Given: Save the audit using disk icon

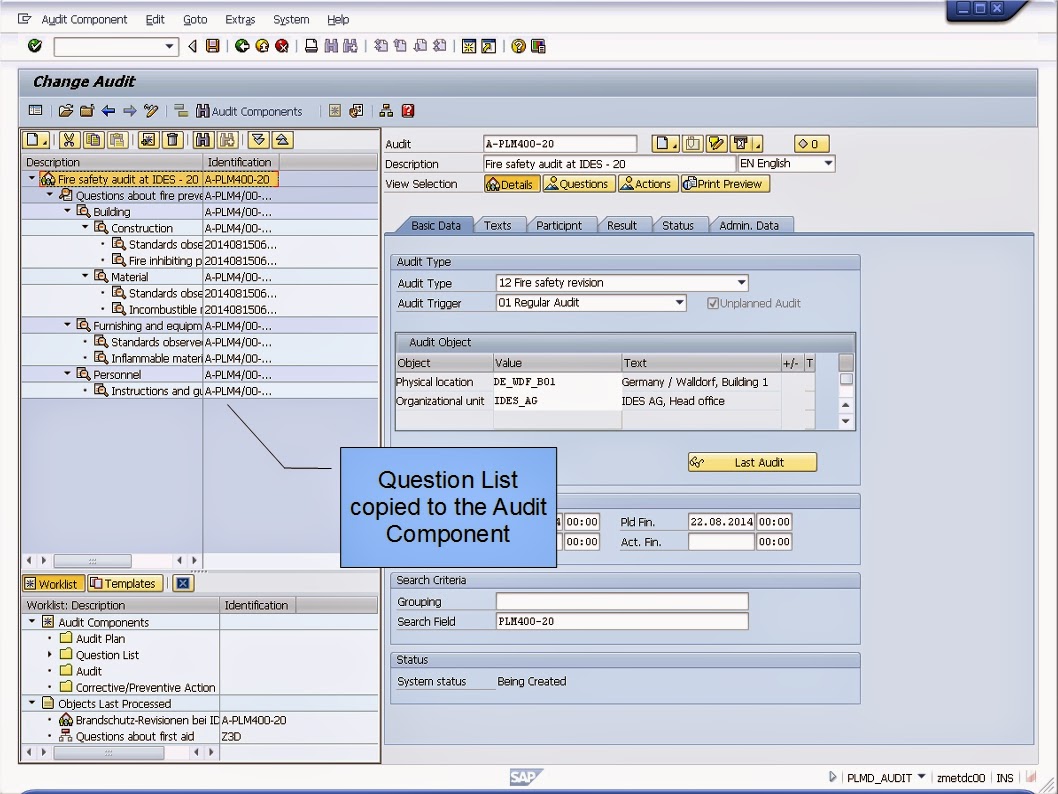Looking at the screenshot, I should [212, 45].
